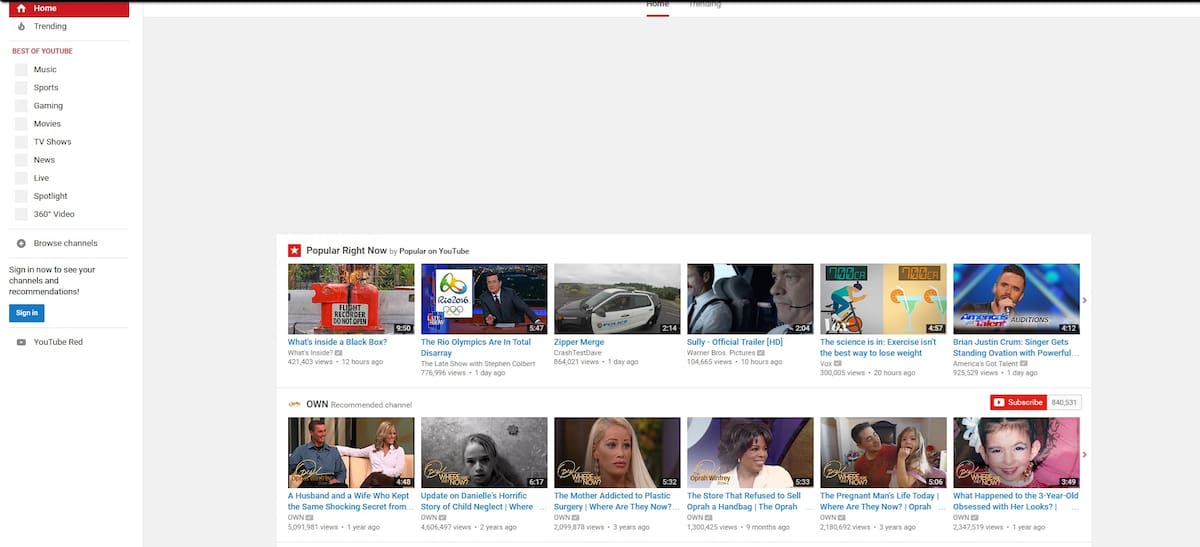Click the Trending flame icon
1200x547 pixels.
coord(21,26)
